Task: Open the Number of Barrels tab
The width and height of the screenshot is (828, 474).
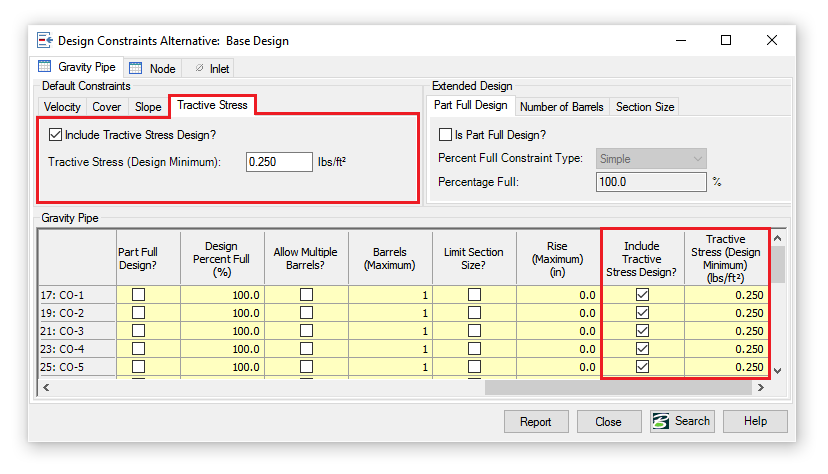Action: point(561,106)
